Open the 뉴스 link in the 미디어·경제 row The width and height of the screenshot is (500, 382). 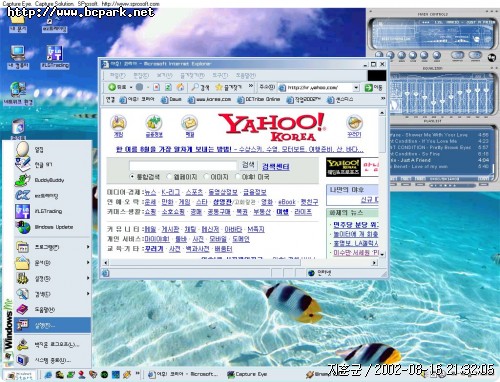click(x=150, y=192)
